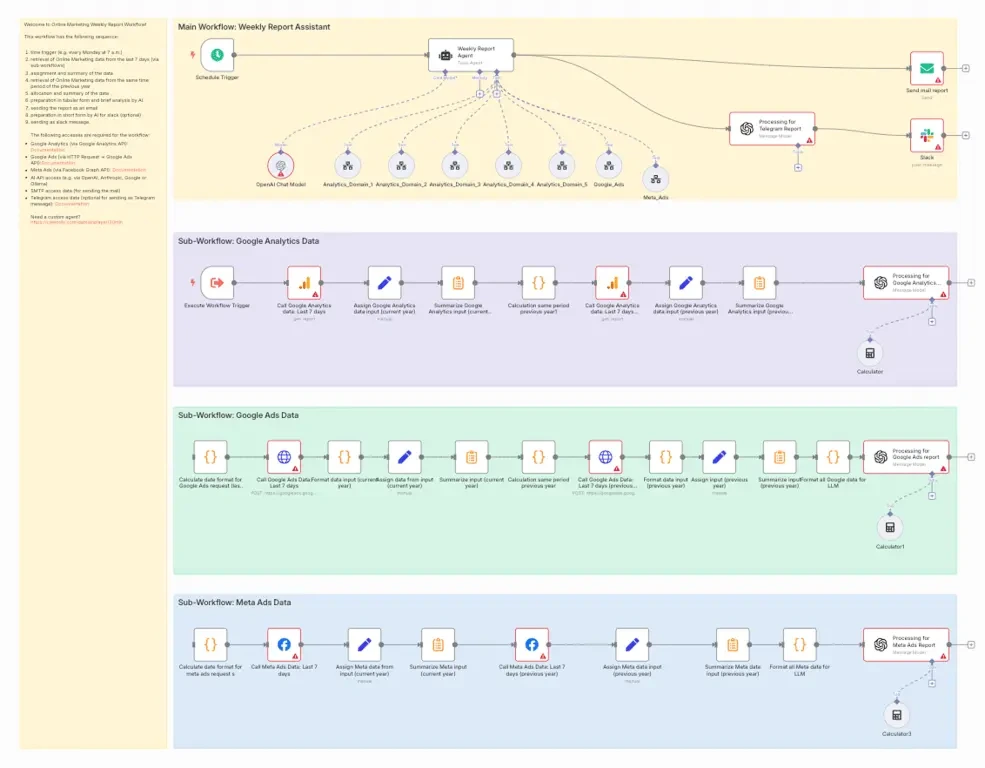The image size is (985, 768).
Task: Open the Processing for Google Analytics node
Action: (906, 283)
